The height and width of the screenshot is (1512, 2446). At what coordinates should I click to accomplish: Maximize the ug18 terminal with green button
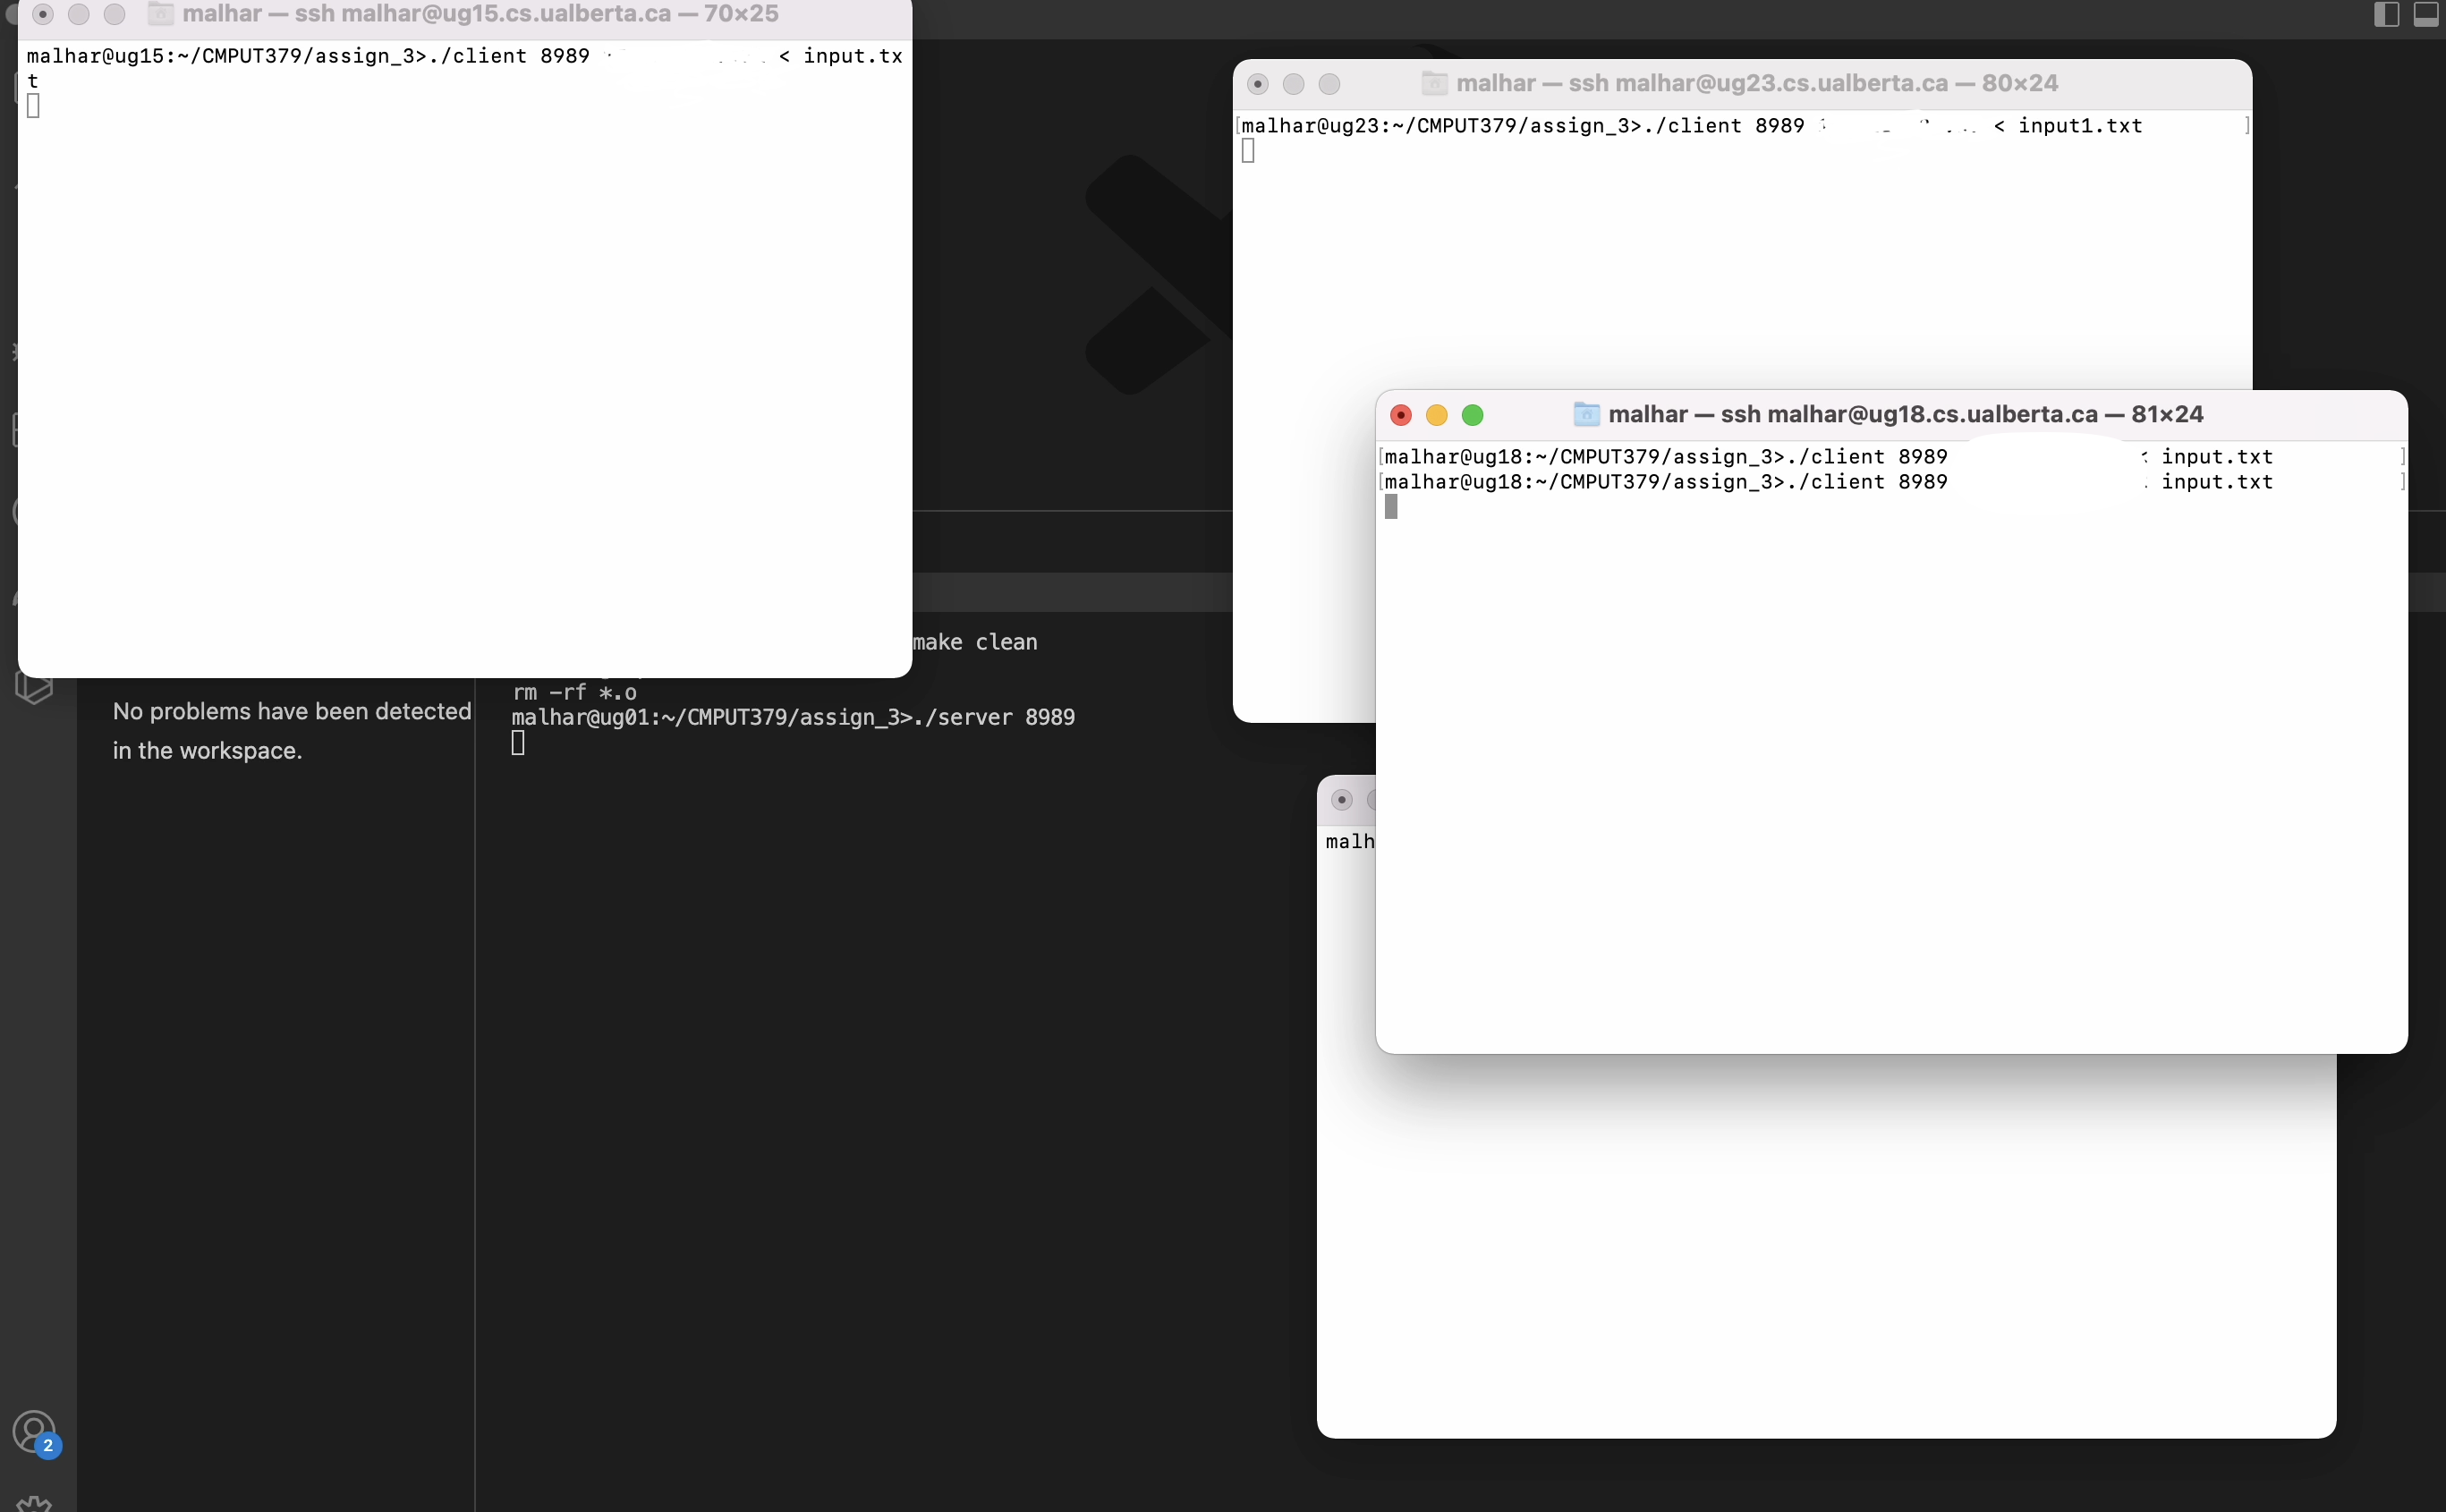pyautogui.click(x=1473, y=415)
